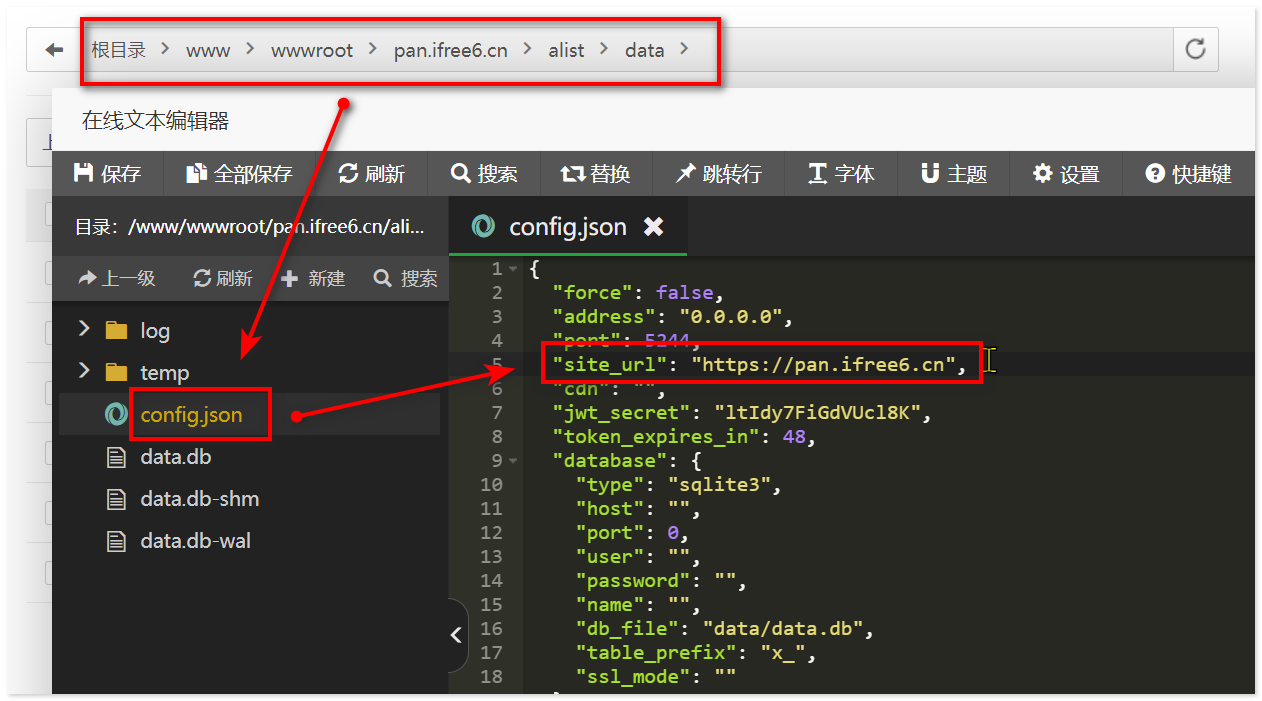
Task: Expand the temp folder
Action: (x=84, y=372)
